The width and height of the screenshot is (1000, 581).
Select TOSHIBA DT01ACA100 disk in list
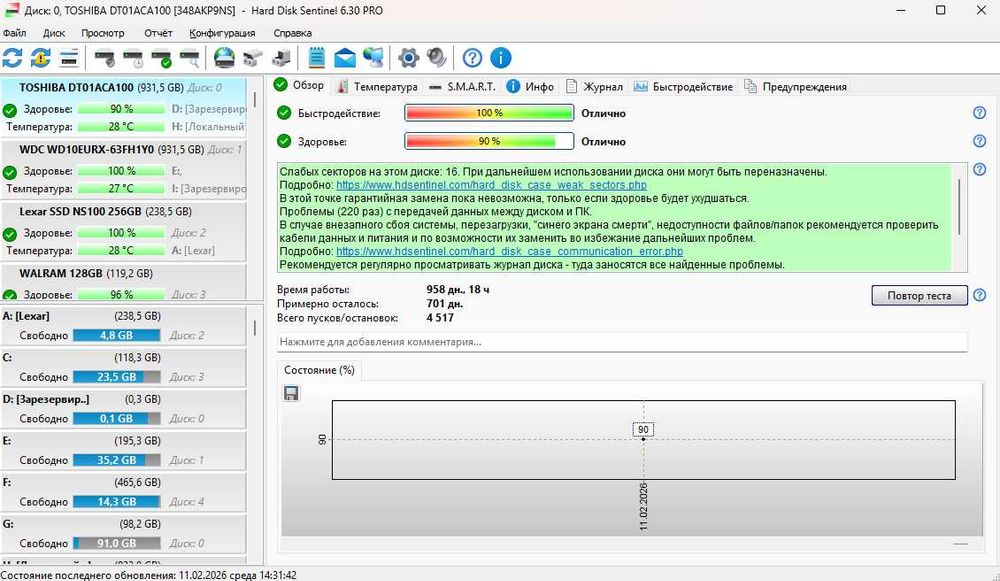(x=123, y=107)
